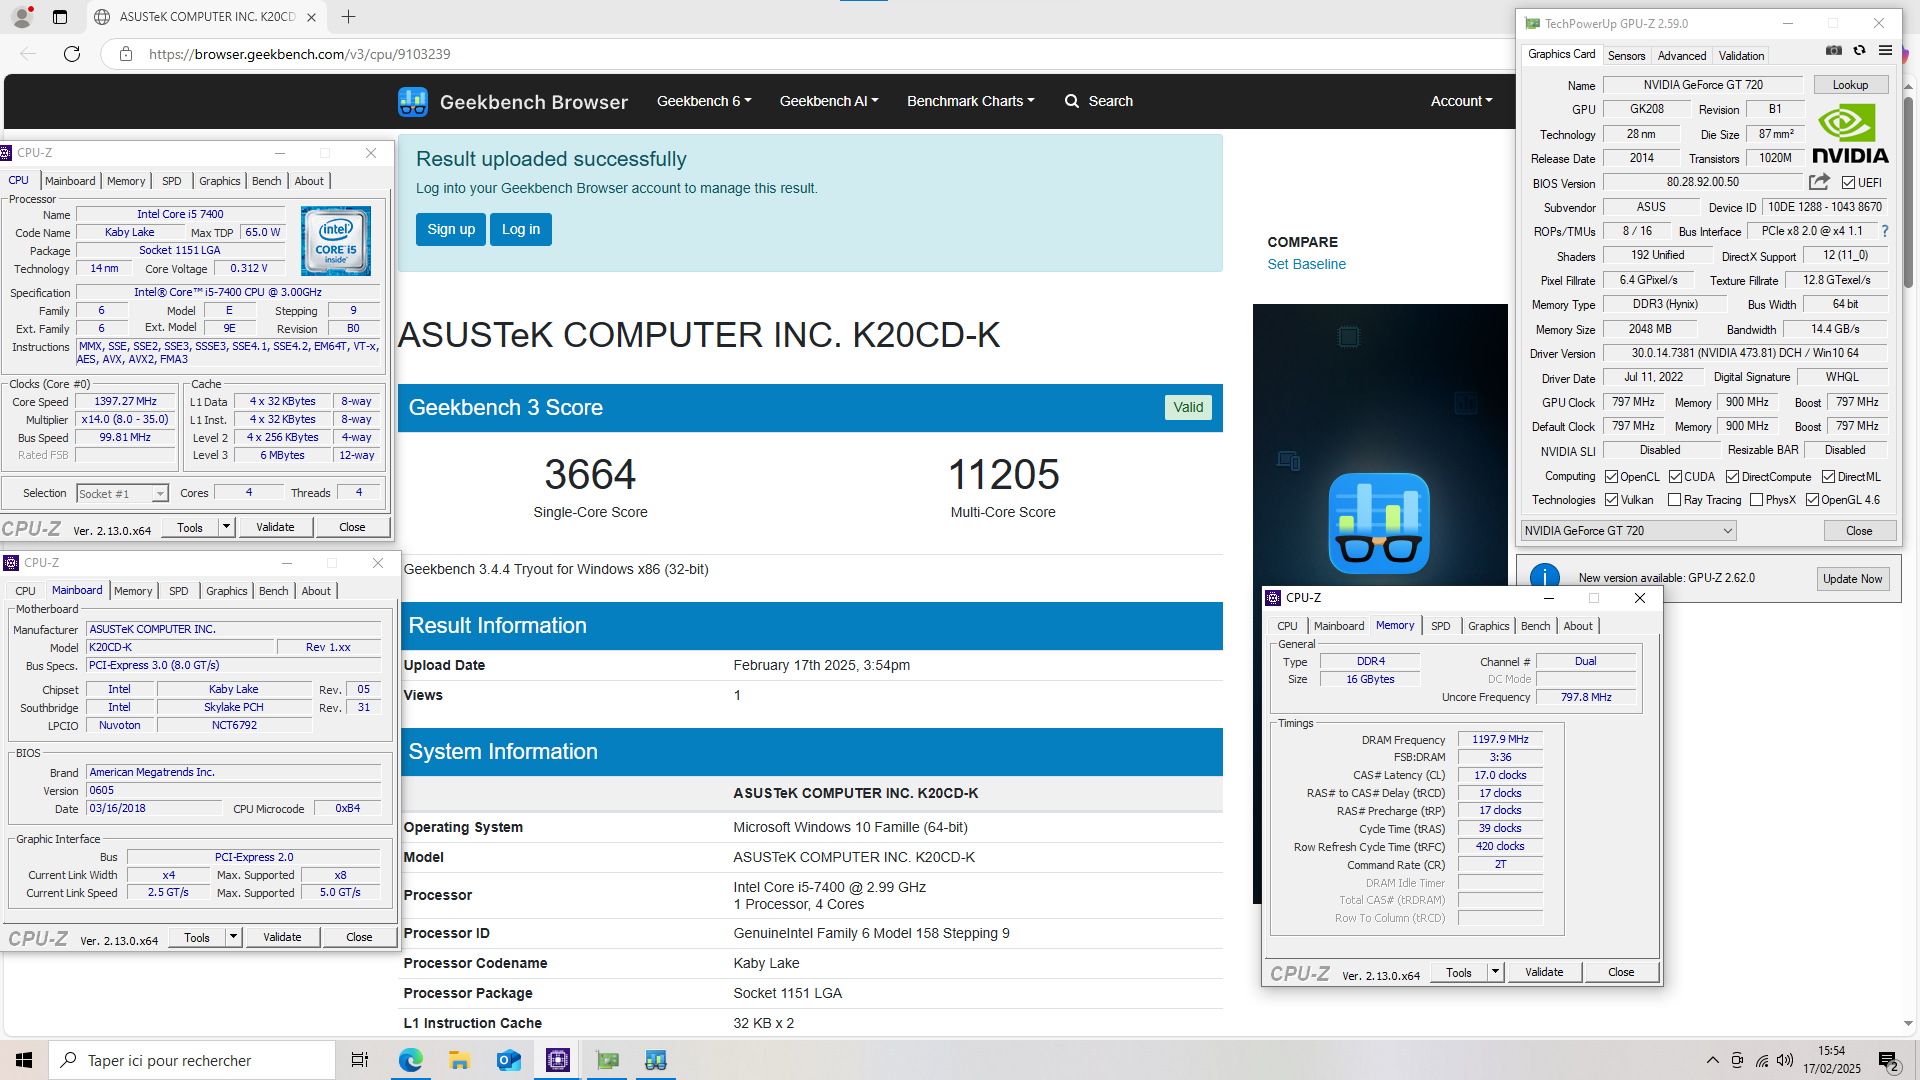Image resolution: width=1920 pixels, height=1080 pixels.
Task: Click the volume icon in system tray
Action: point(1785,1060)
